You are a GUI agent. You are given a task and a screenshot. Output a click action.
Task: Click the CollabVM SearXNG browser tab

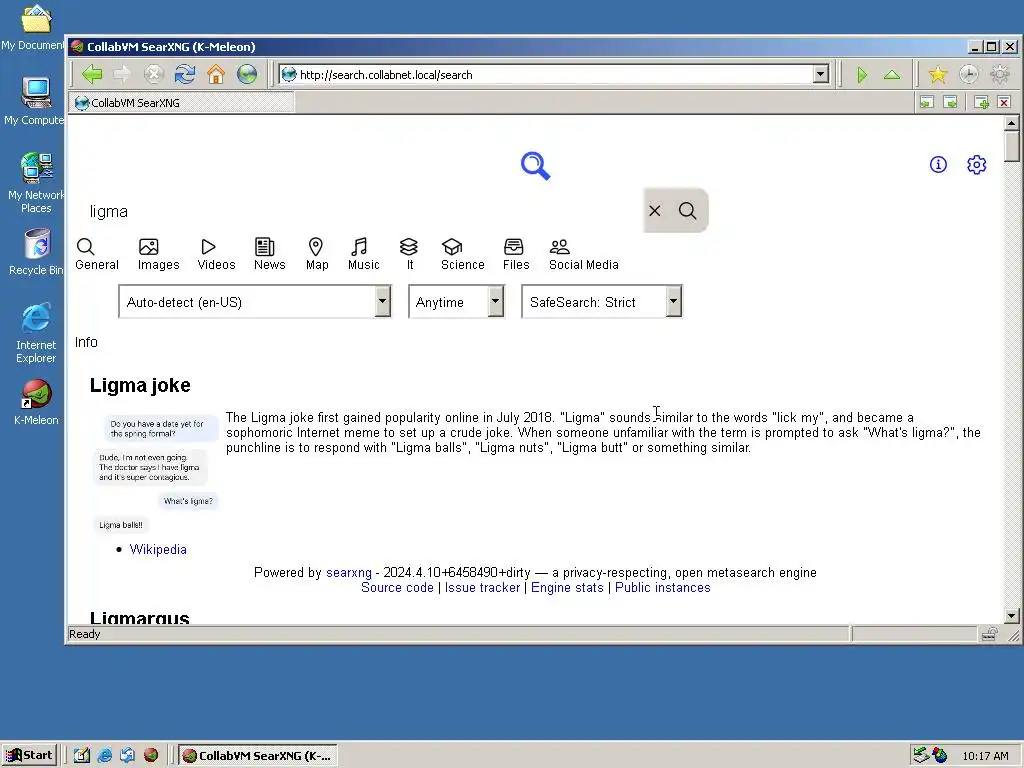(182, 103)
